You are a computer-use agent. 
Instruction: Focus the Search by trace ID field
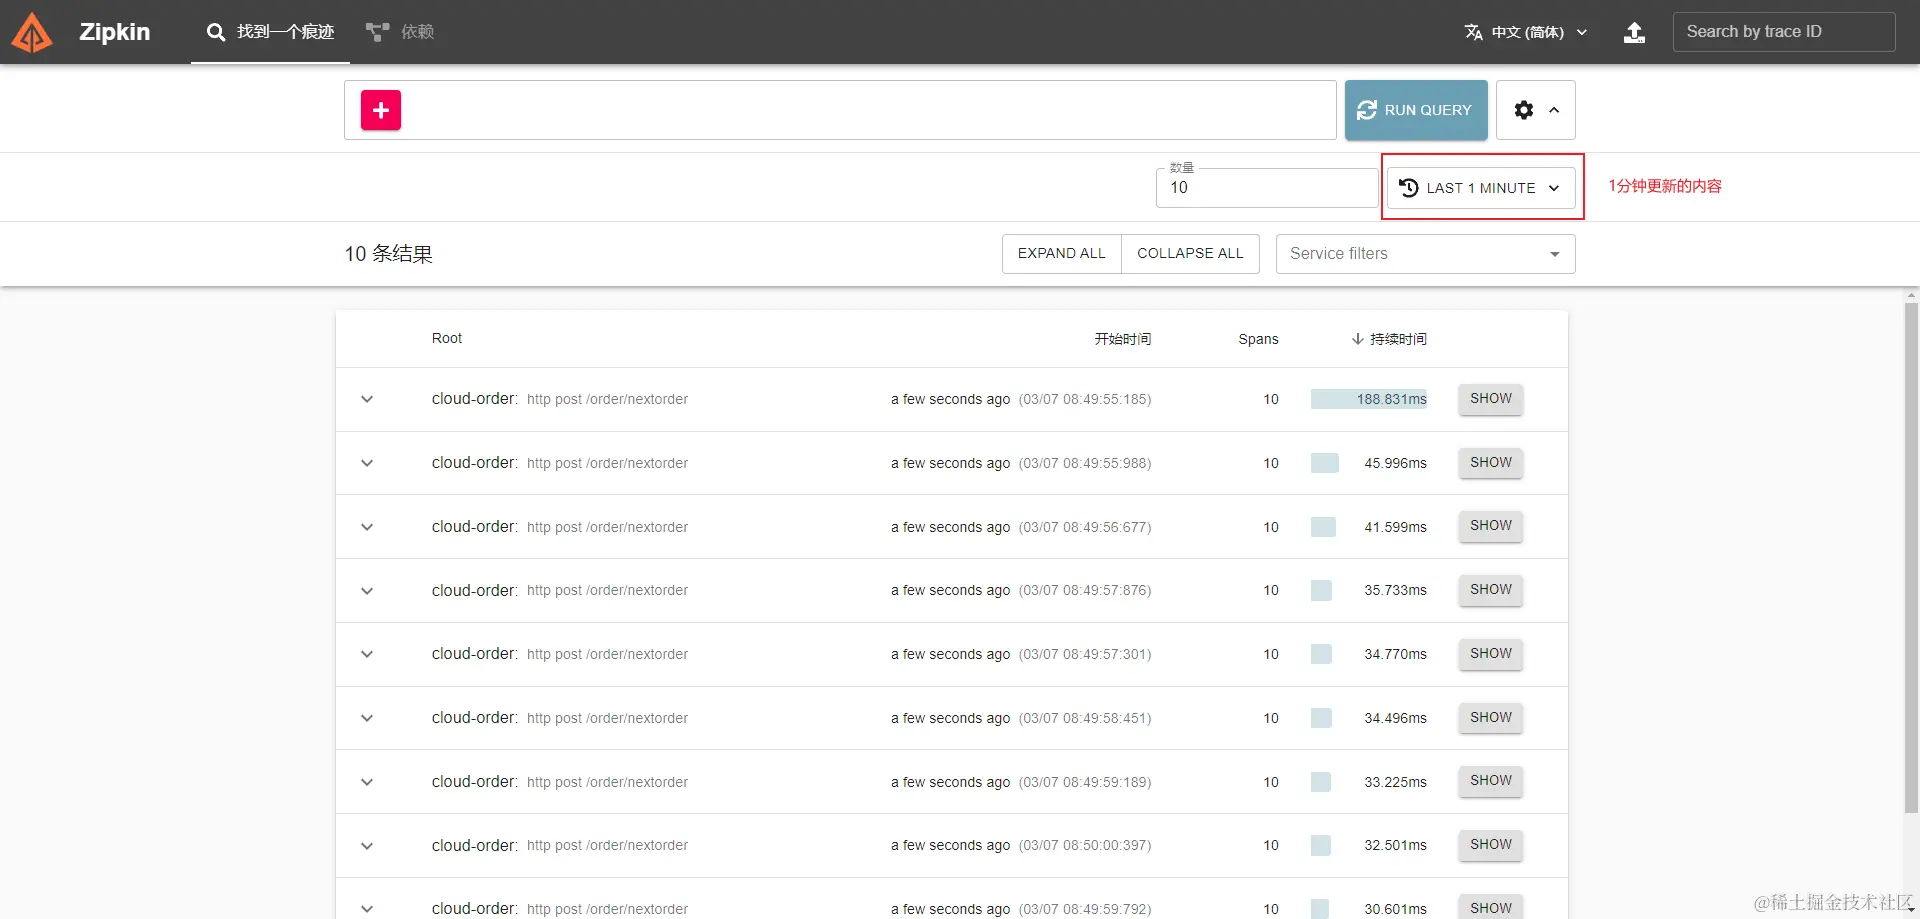point(1784,32)
